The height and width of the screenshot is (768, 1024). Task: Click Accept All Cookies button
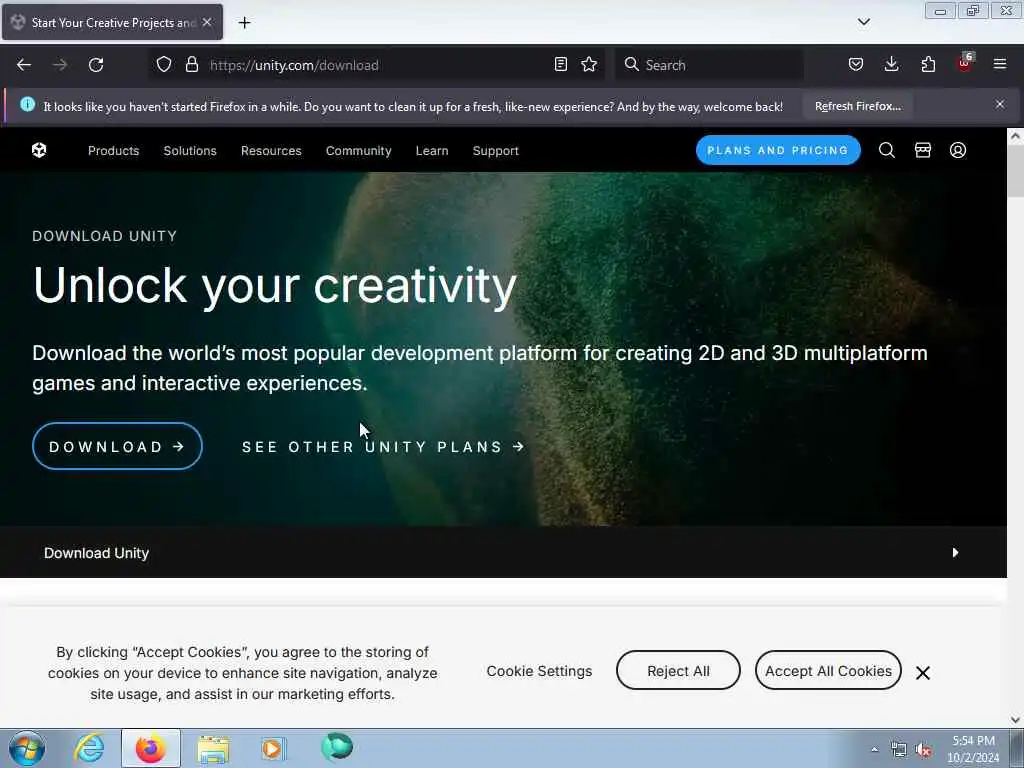(828, 671)
